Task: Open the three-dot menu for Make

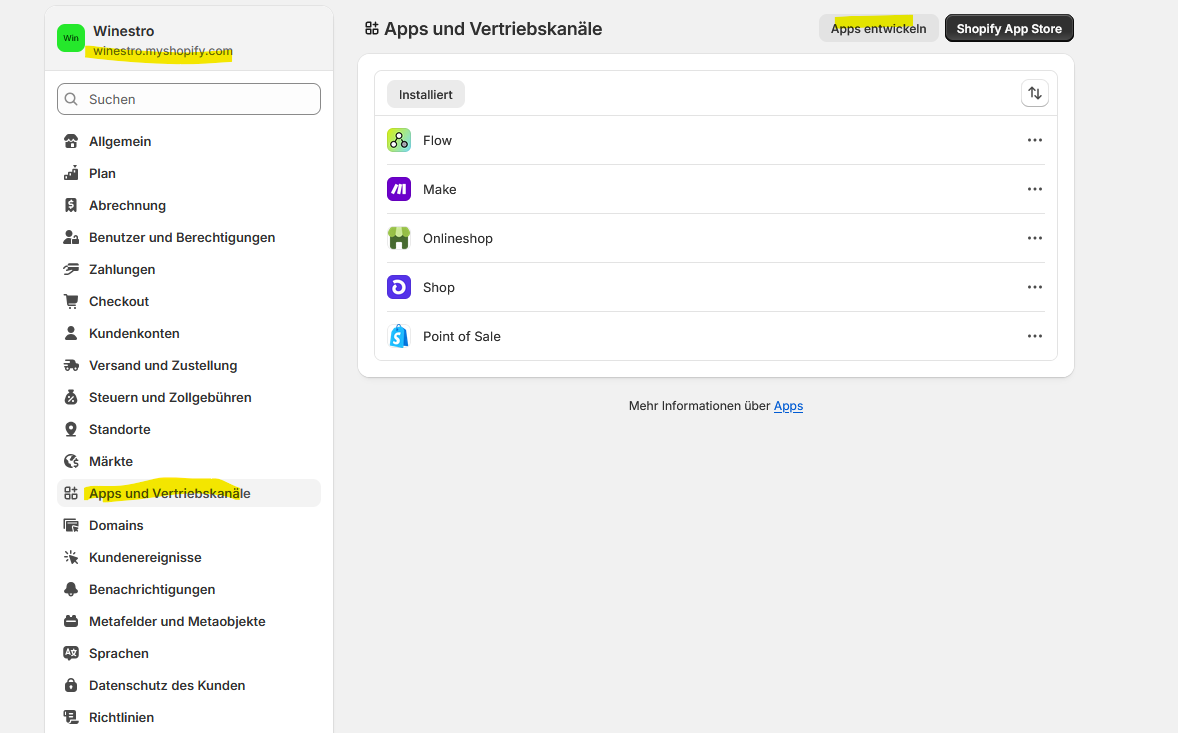Action: pos(1035,189)
